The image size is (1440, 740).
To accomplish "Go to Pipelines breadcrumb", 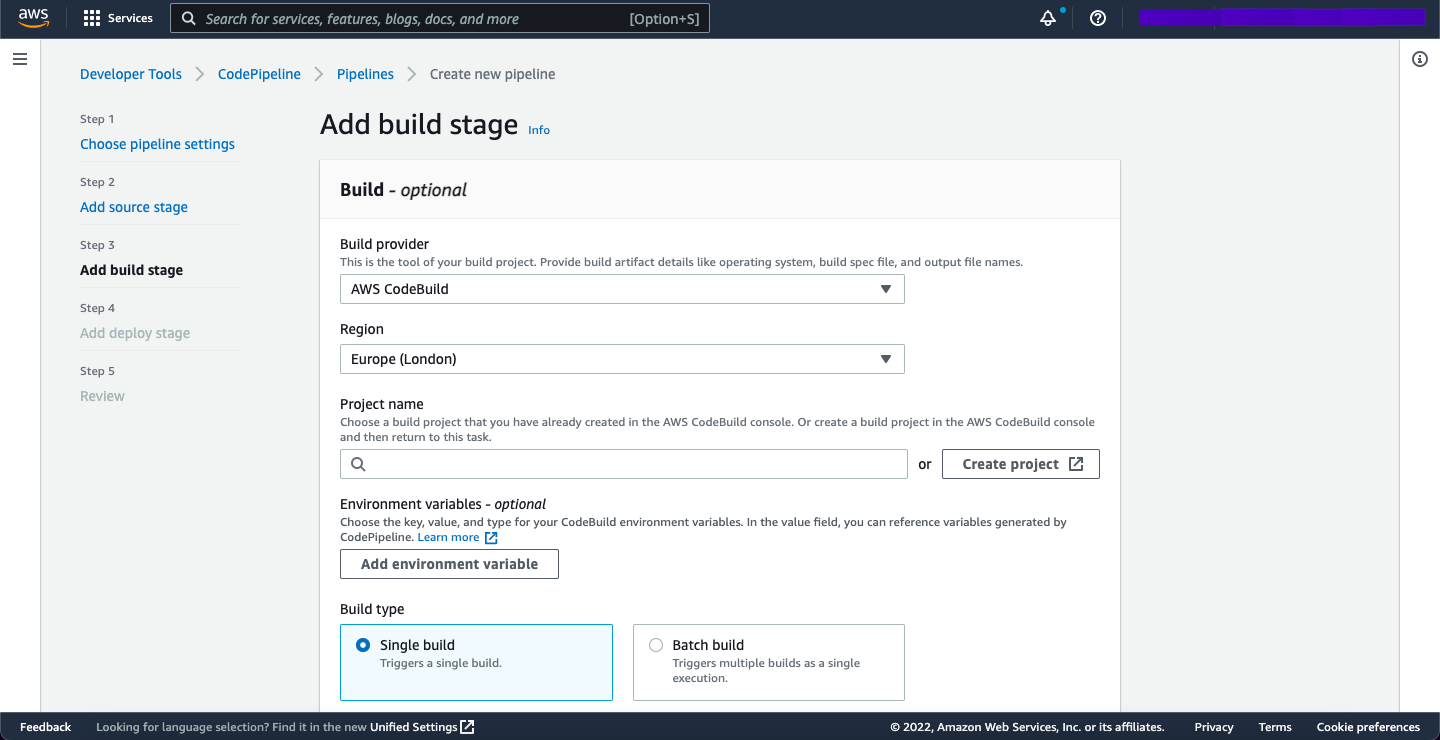I will (365, 74).
